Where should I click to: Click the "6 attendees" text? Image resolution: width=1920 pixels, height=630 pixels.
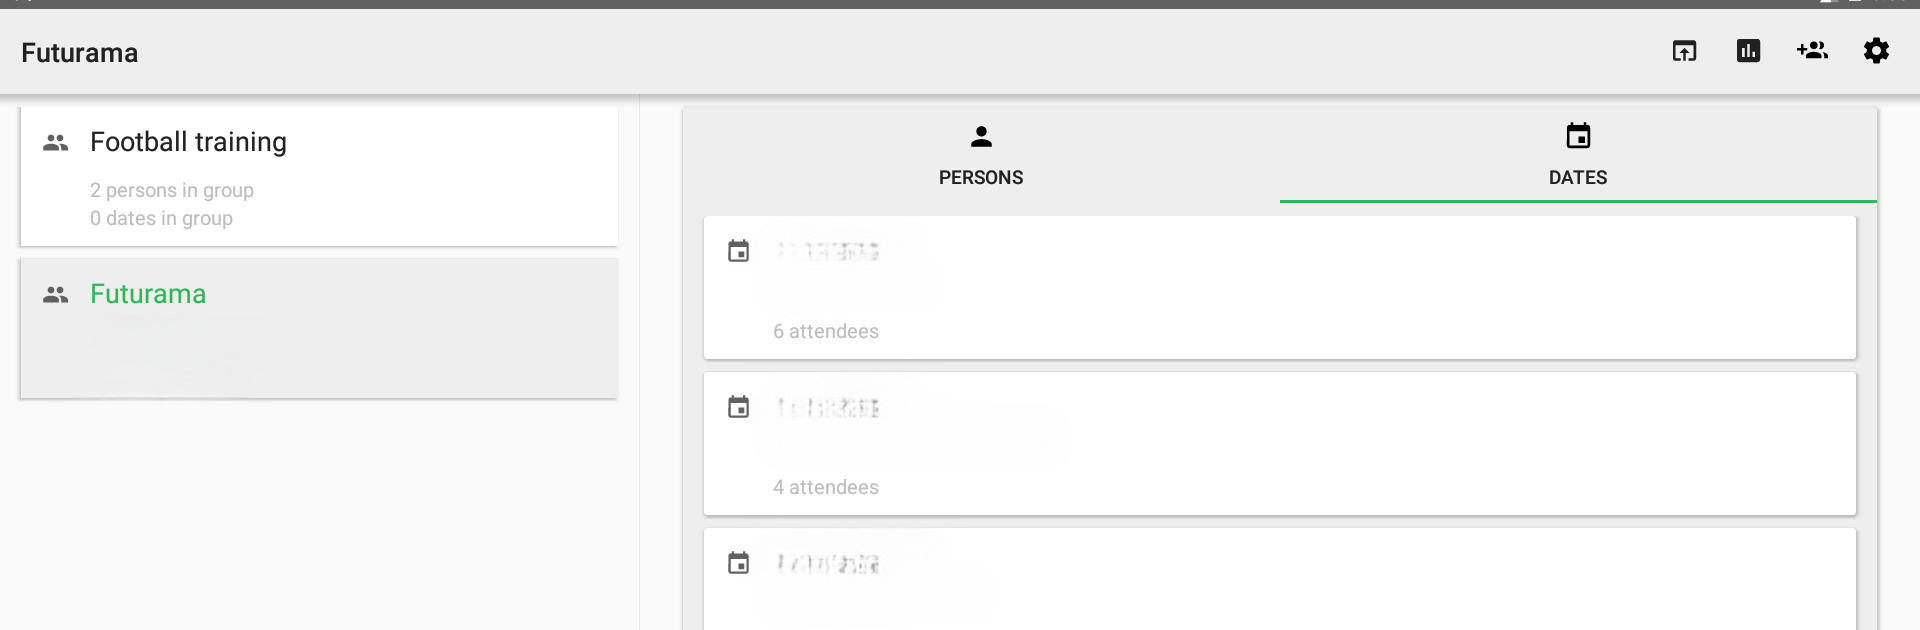[x=826, y=332]
